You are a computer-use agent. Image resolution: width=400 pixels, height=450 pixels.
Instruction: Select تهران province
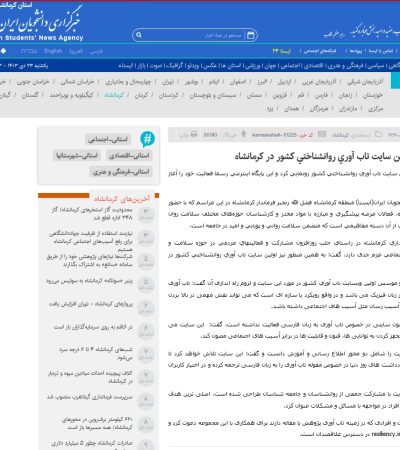click(x=168, y=82)
